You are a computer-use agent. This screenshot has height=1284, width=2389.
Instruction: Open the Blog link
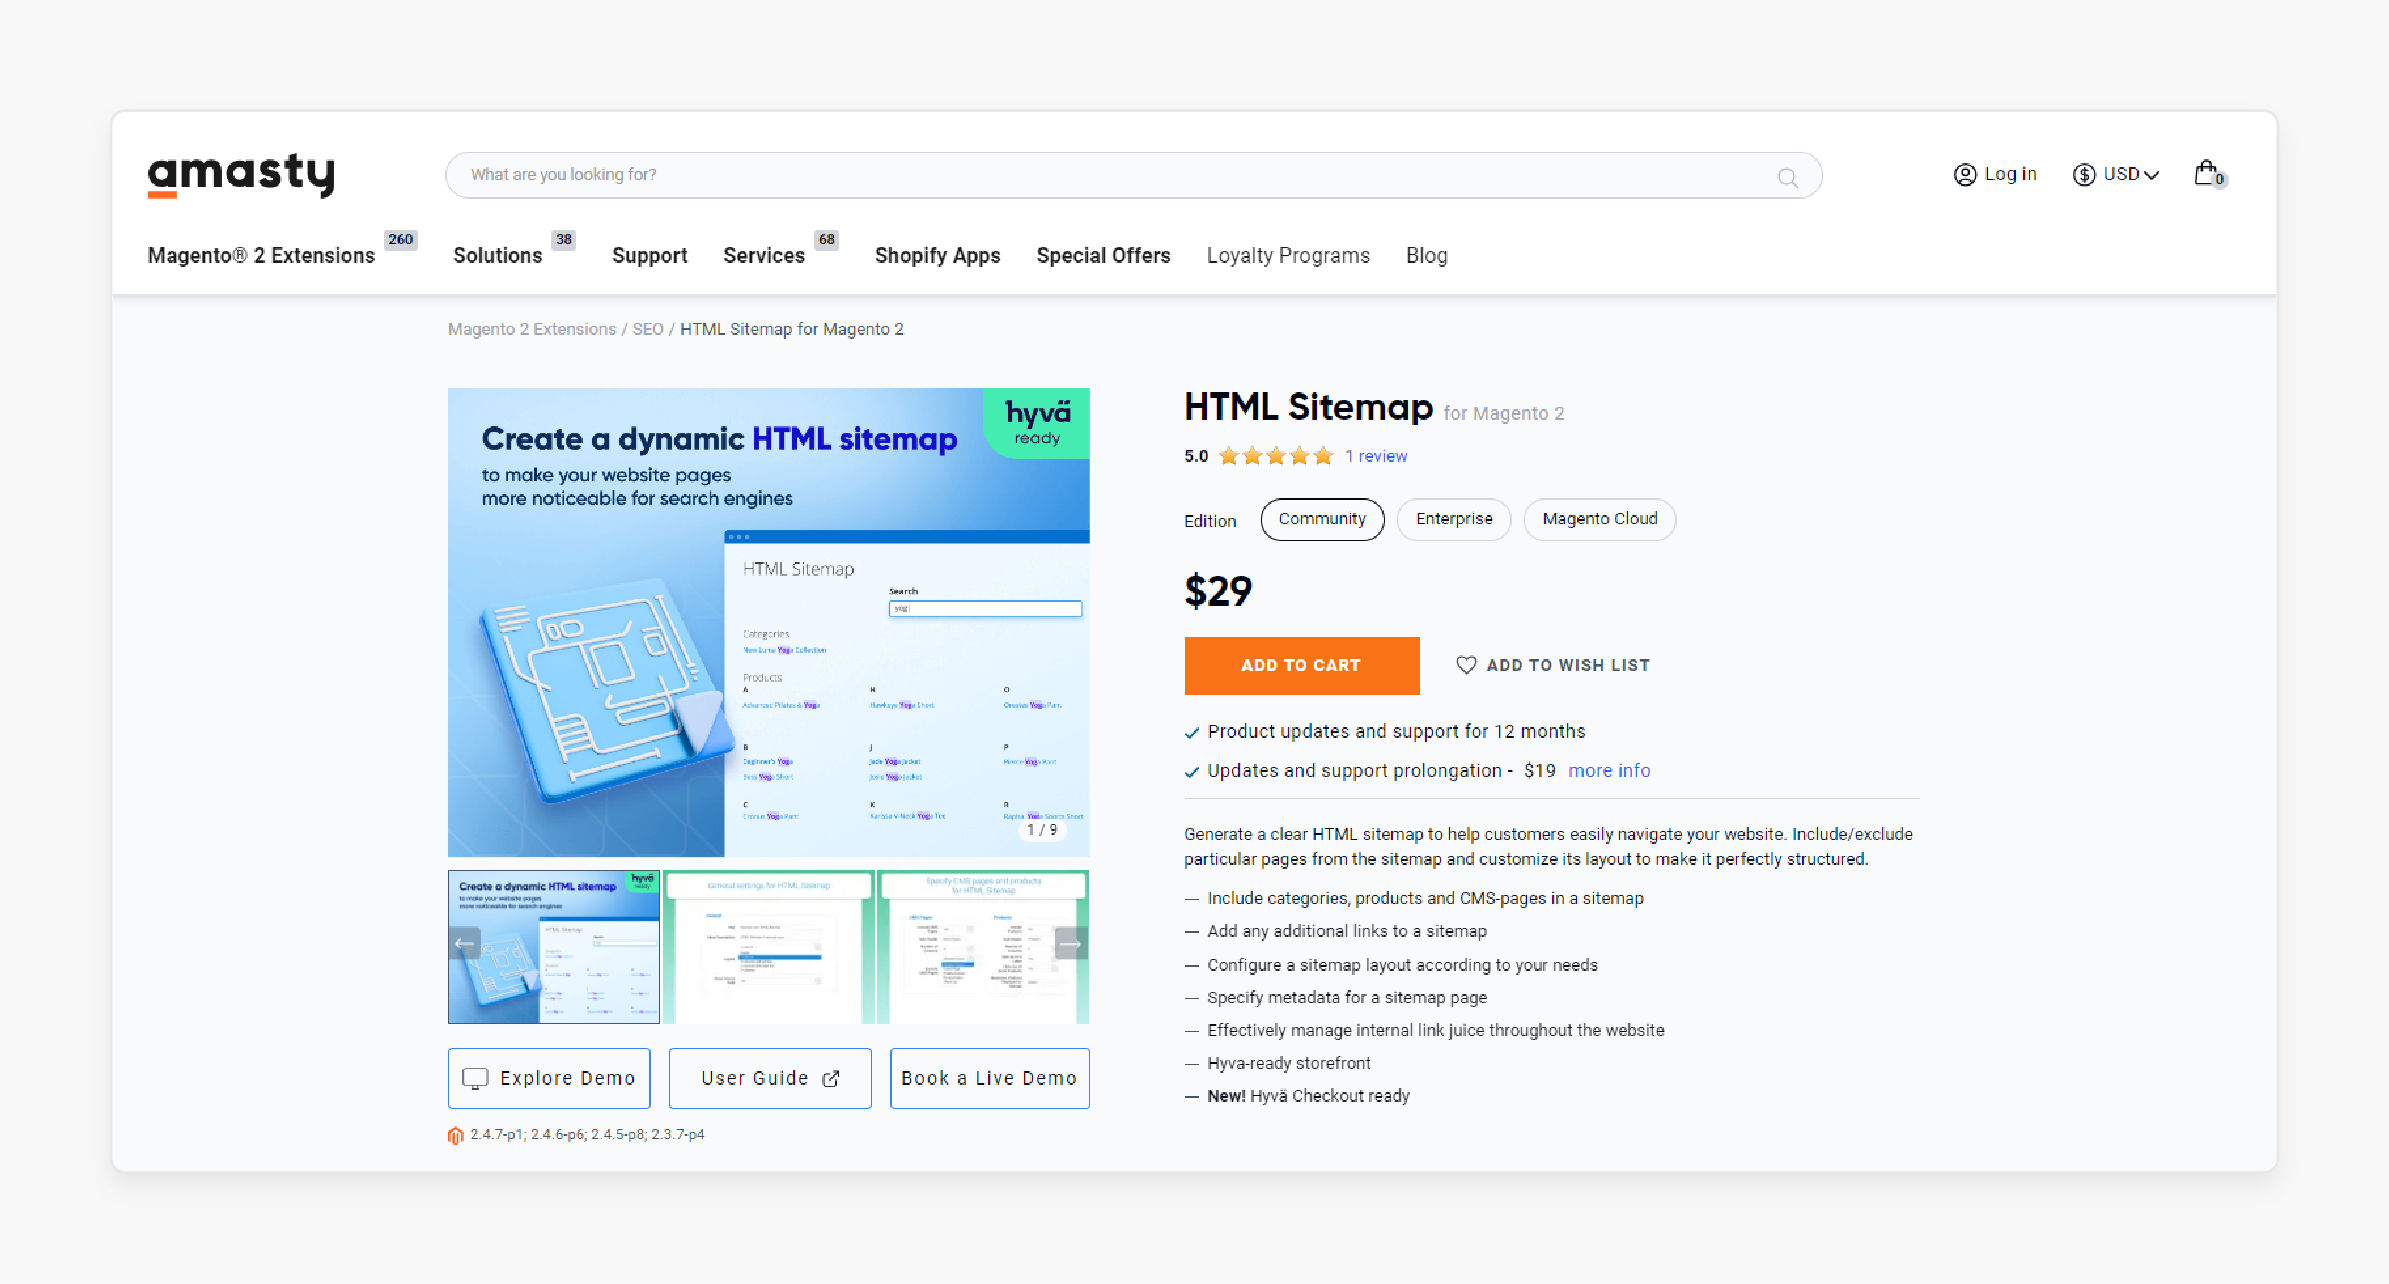point(1427,256)
